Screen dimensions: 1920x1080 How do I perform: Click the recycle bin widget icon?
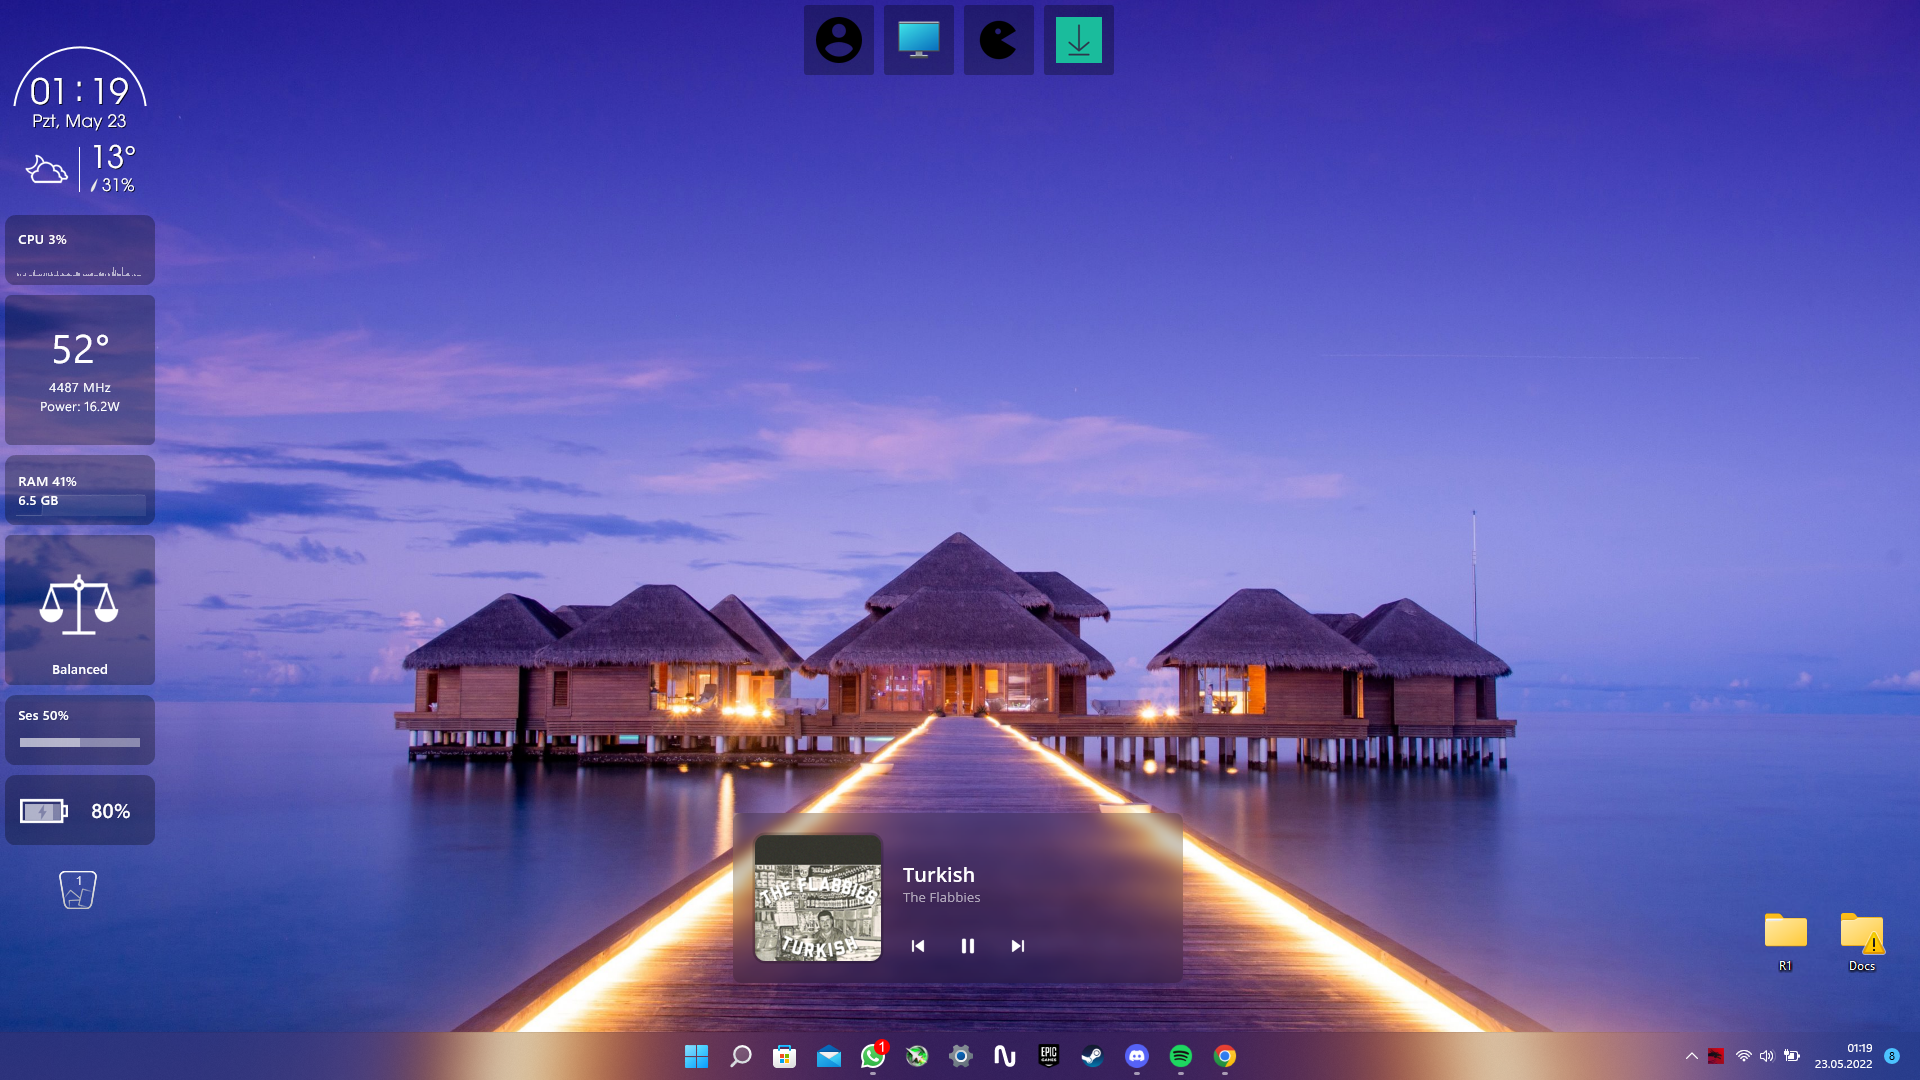click(78, 889)
